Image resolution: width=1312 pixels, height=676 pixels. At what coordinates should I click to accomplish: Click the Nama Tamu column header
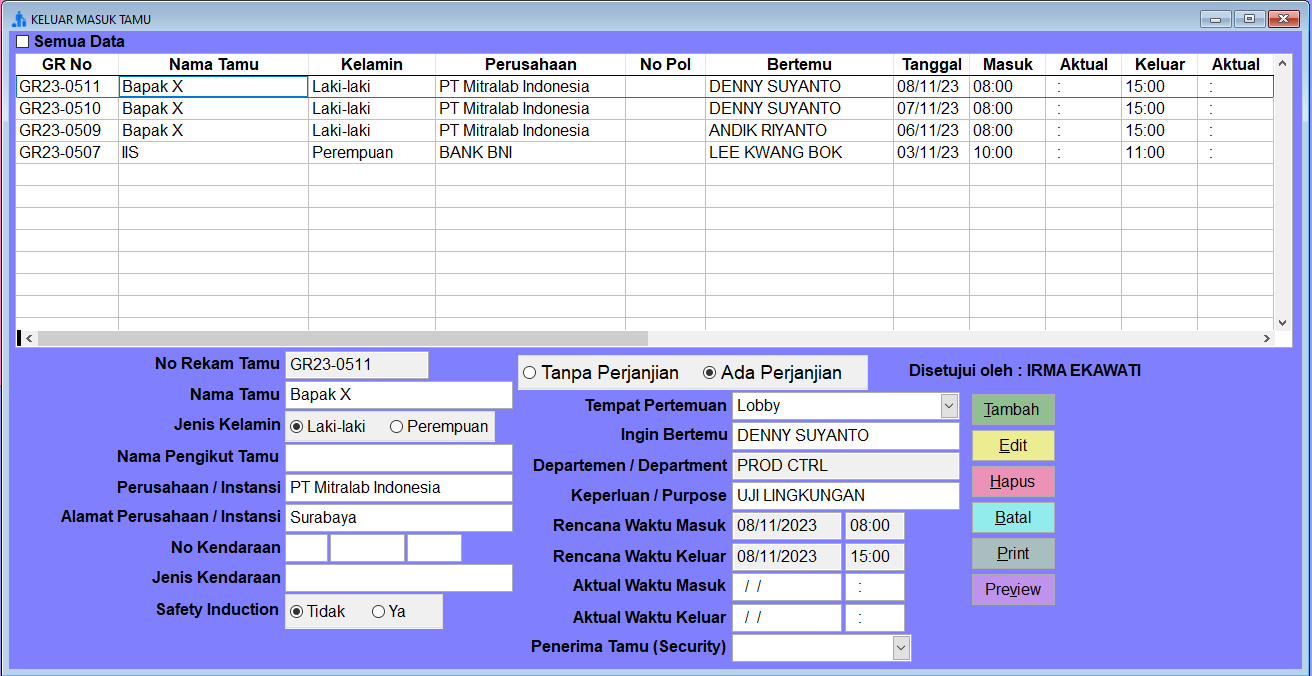[213, 64]
